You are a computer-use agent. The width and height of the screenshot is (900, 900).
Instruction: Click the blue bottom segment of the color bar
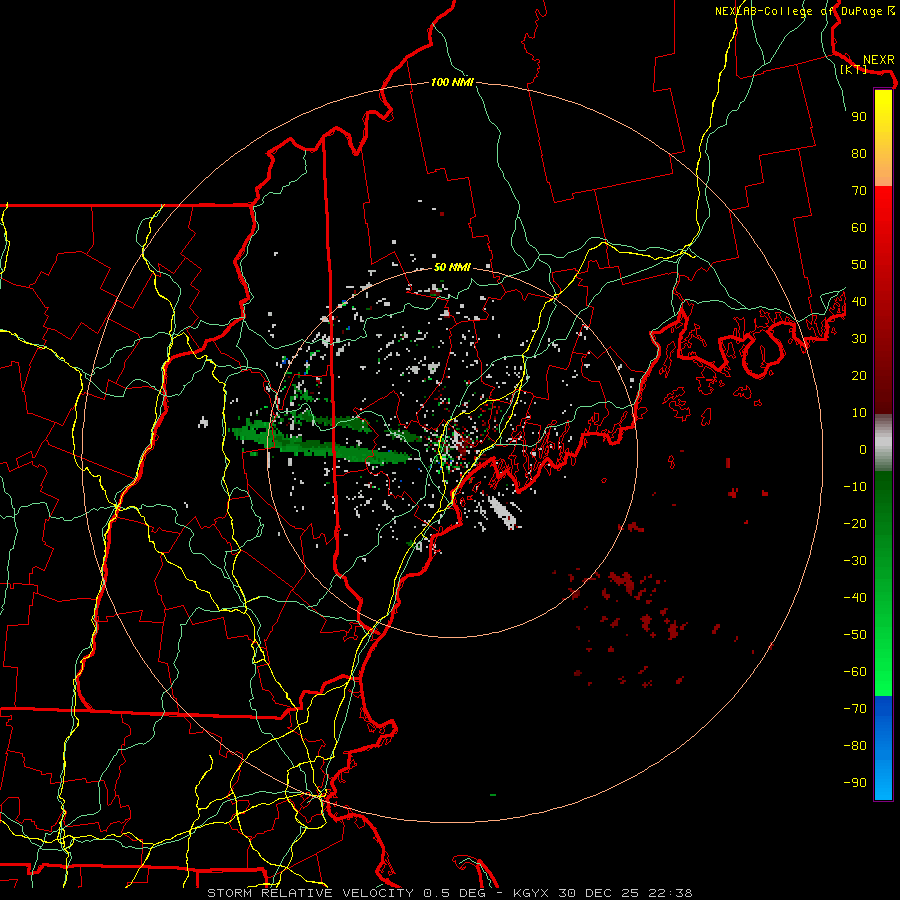[883, 748]
